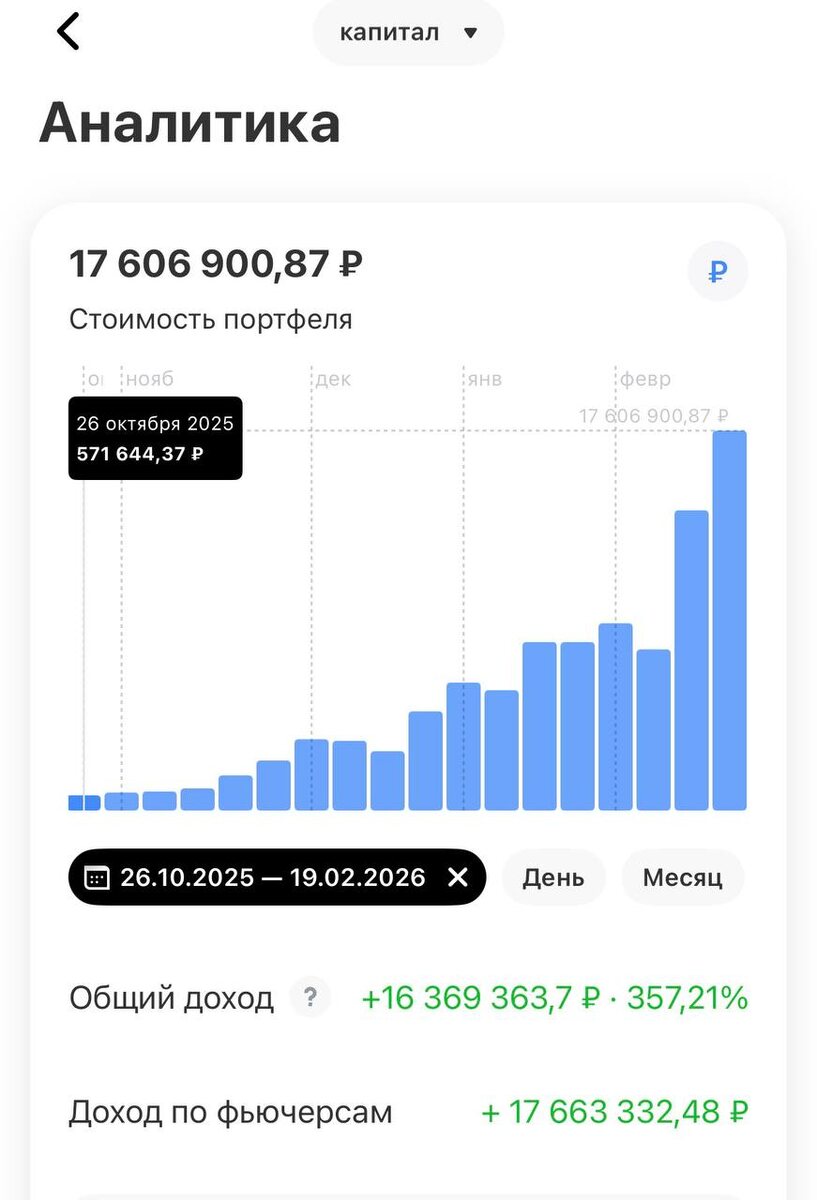817x1200 pixels.
Task: Clear the date range with X icon
Action: coord(458,877)
